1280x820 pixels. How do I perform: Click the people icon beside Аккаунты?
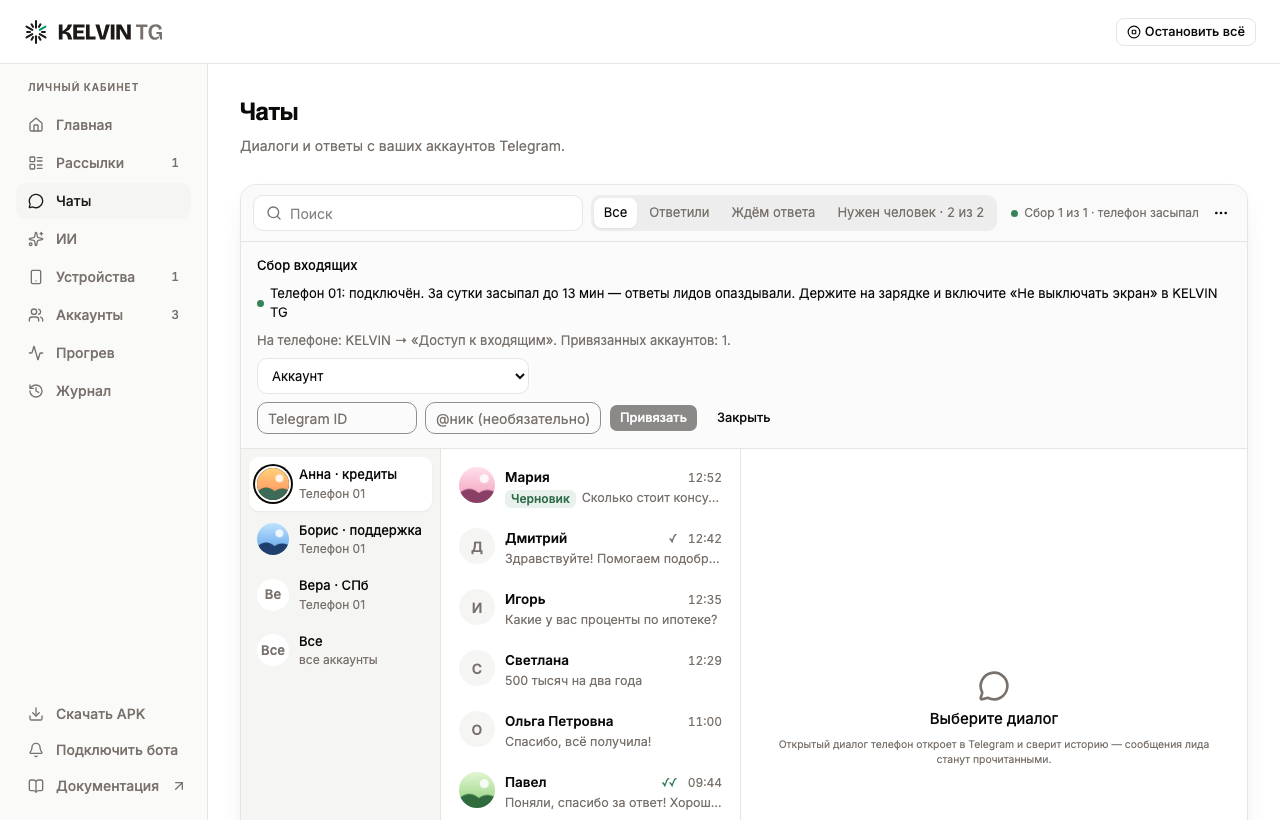36,315
